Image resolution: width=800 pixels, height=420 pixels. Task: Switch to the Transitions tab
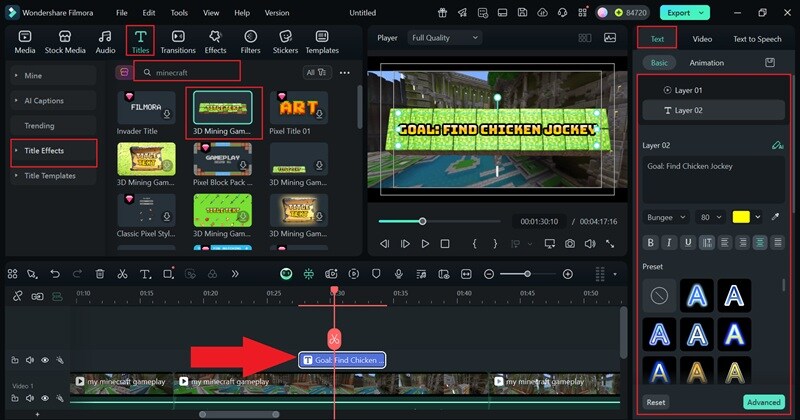pyautogui.click(x=178, y=42)
